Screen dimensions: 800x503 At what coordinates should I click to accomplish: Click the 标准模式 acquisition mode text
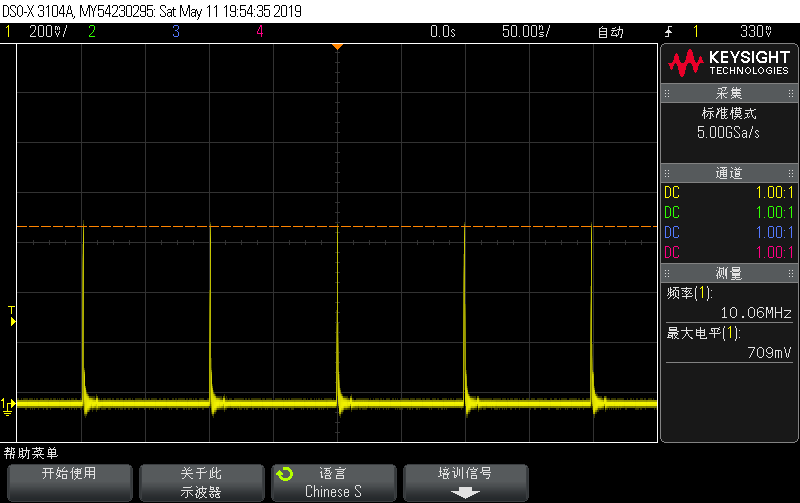pos(729,113)
